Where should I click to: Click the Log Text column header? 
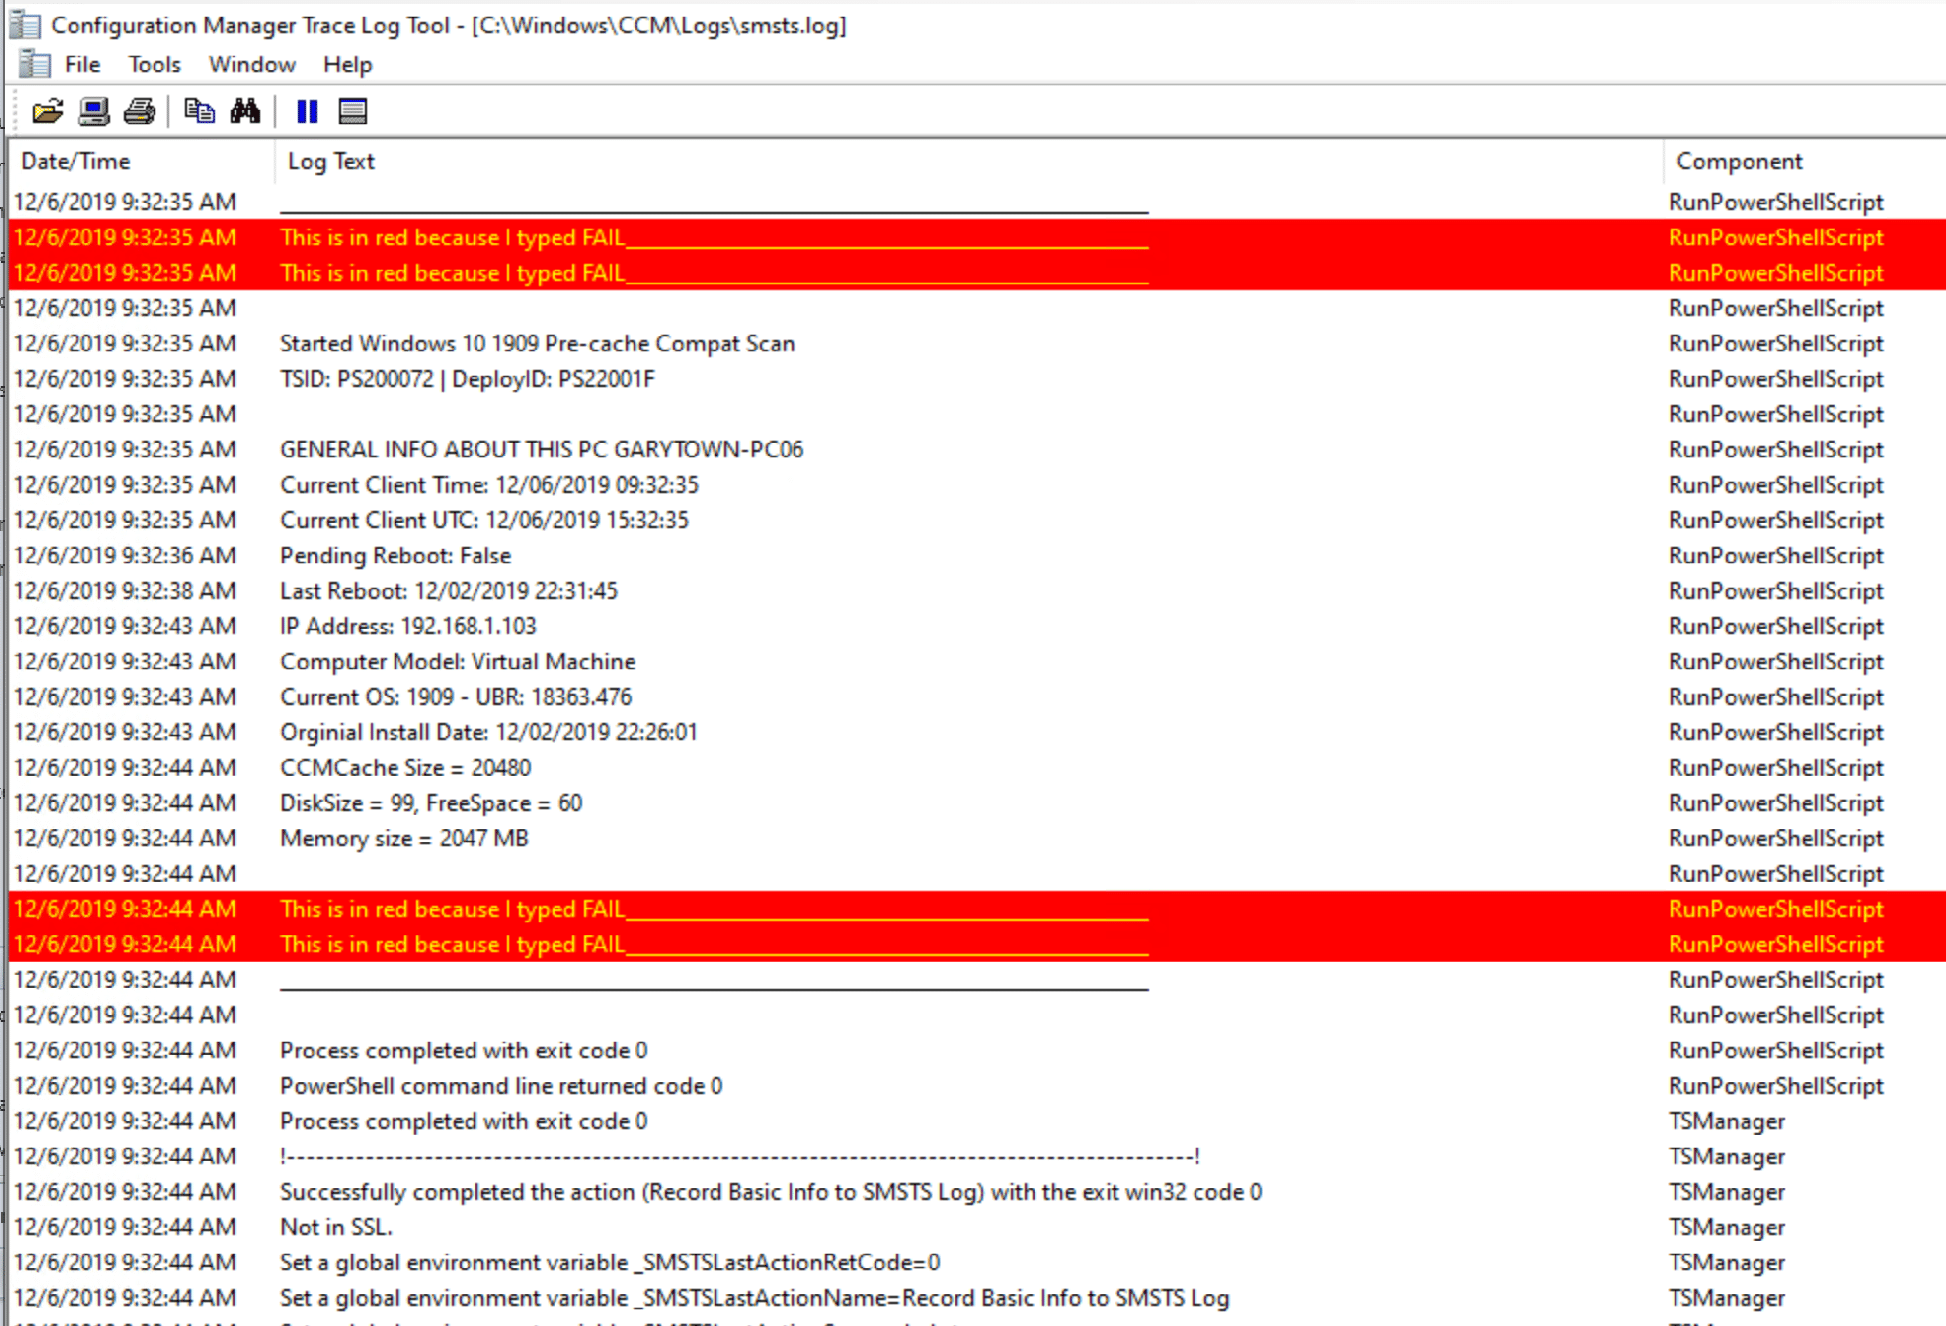coord(331,161)
